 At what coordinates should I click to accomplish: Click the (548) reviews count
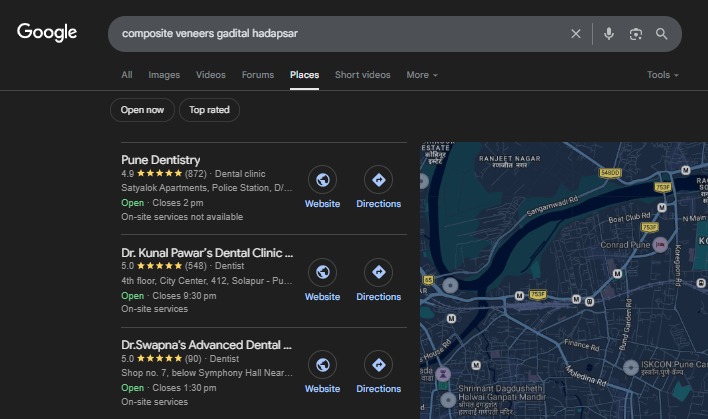click(x=196, y=266)
